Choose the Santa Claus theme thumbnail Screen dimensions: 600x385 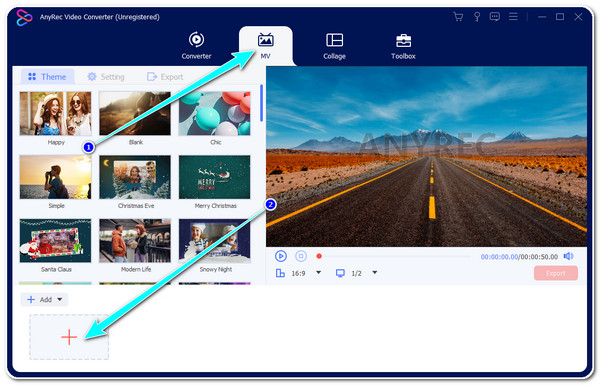coord(55,240)
